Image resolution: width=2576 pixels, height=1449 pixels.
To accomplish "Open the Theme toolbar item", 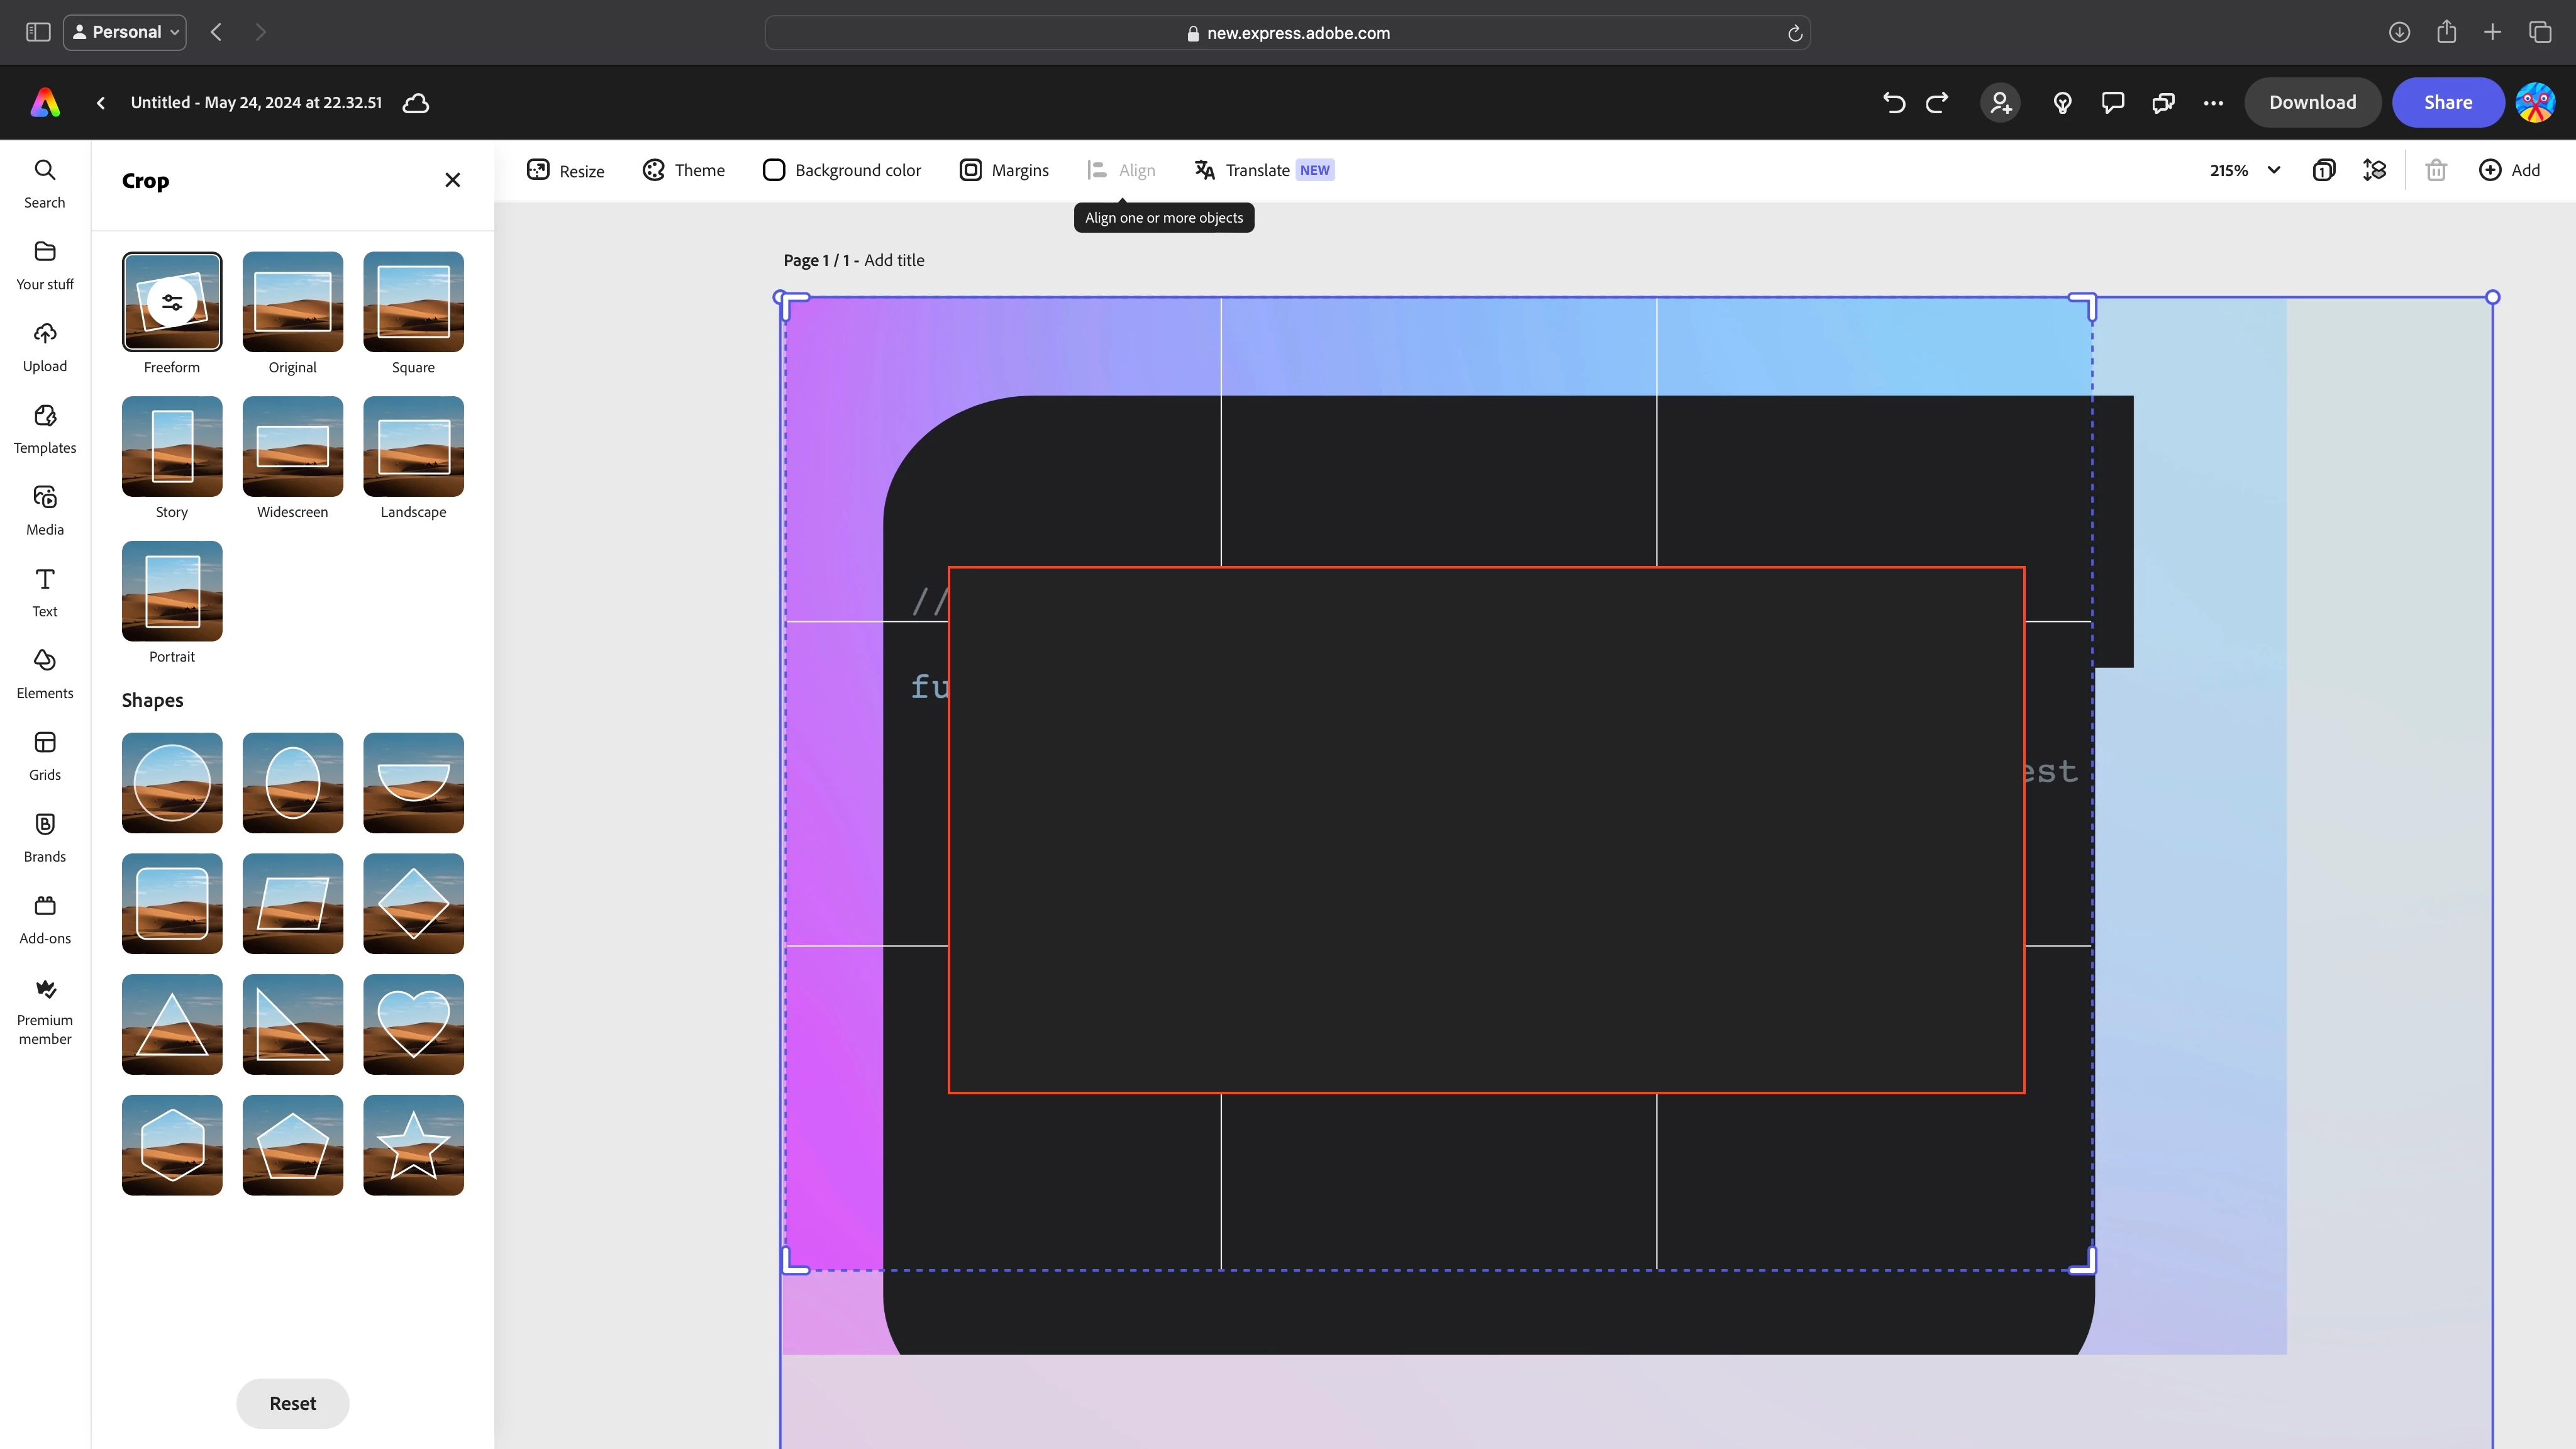I will (684, 170).
